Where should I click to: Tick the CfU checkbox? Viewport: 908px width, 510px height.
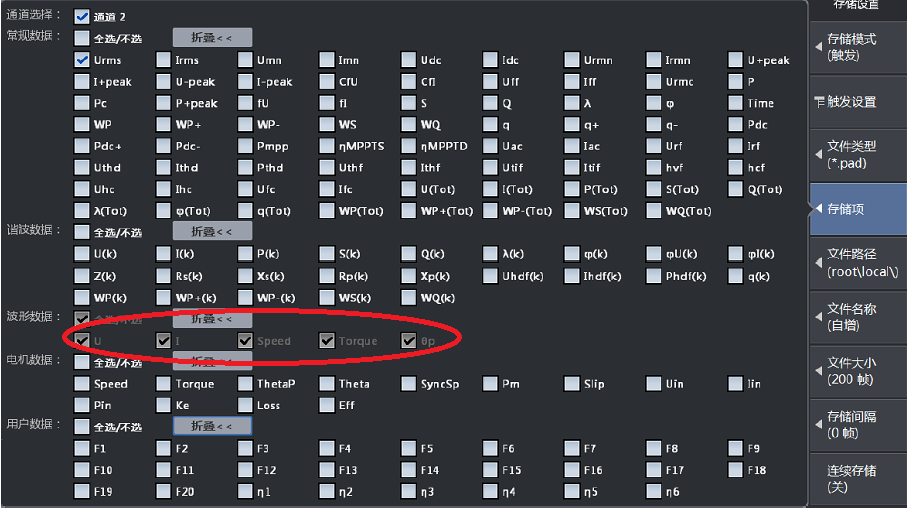click(x=327, y=82)
